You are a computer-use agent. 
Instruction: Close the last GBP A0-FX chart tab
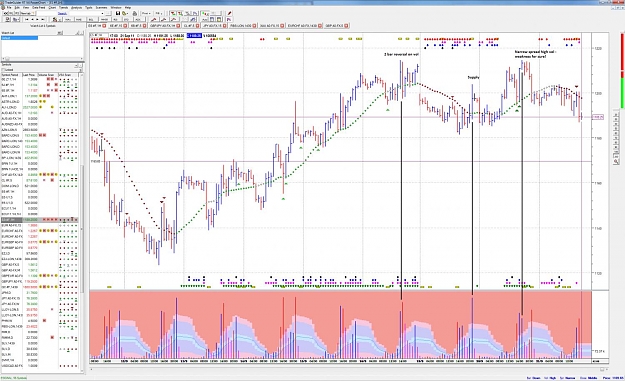coord(346,26)
